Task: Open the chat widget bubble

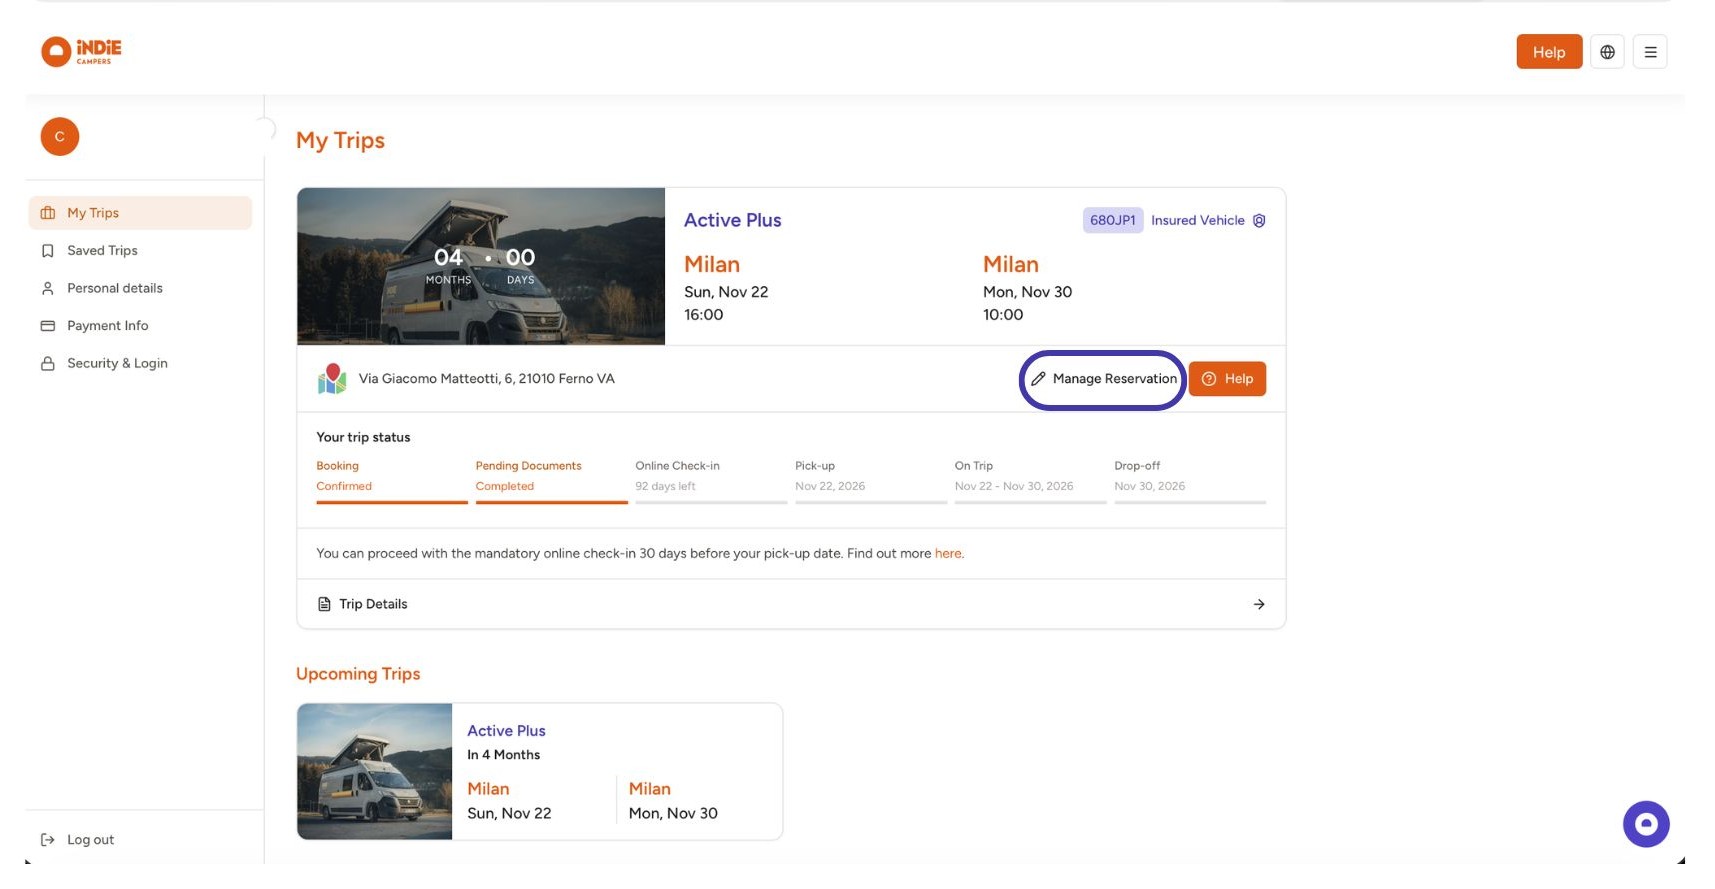Action: [1646, 824]
